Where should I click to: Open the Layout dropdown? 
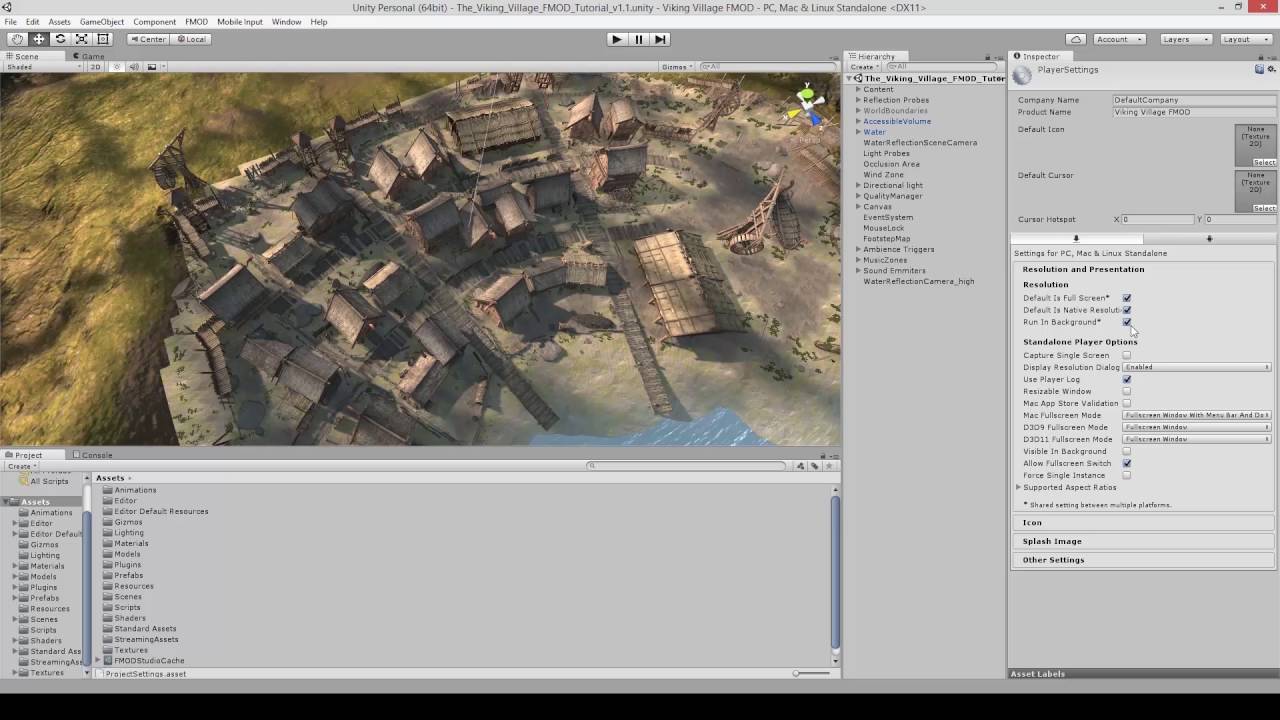point(1245,39)
